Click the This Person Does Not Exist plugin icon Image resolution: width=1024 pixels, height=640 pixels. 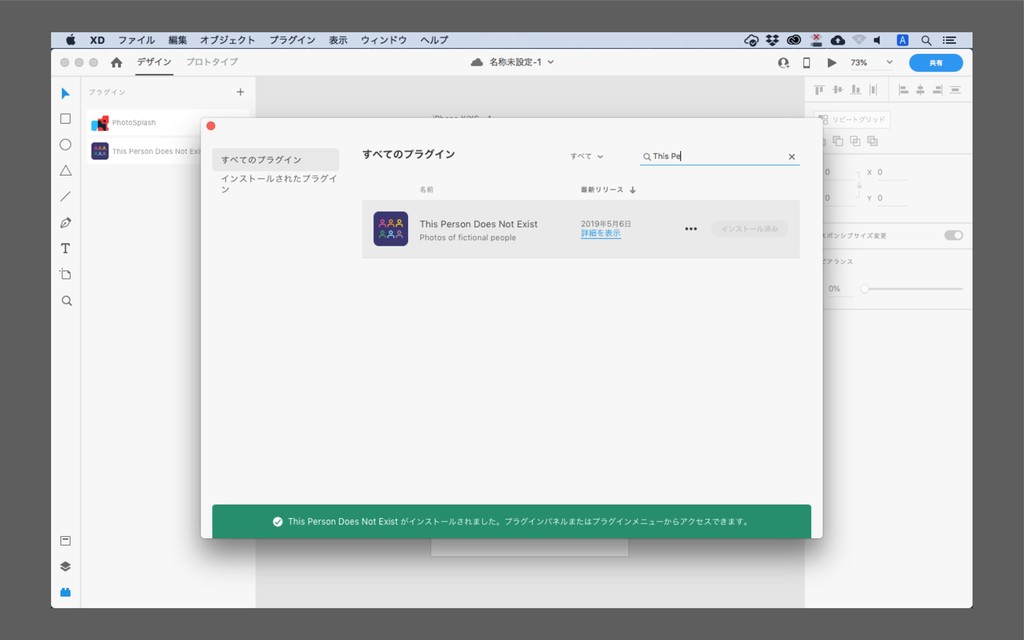coord(391,229)
